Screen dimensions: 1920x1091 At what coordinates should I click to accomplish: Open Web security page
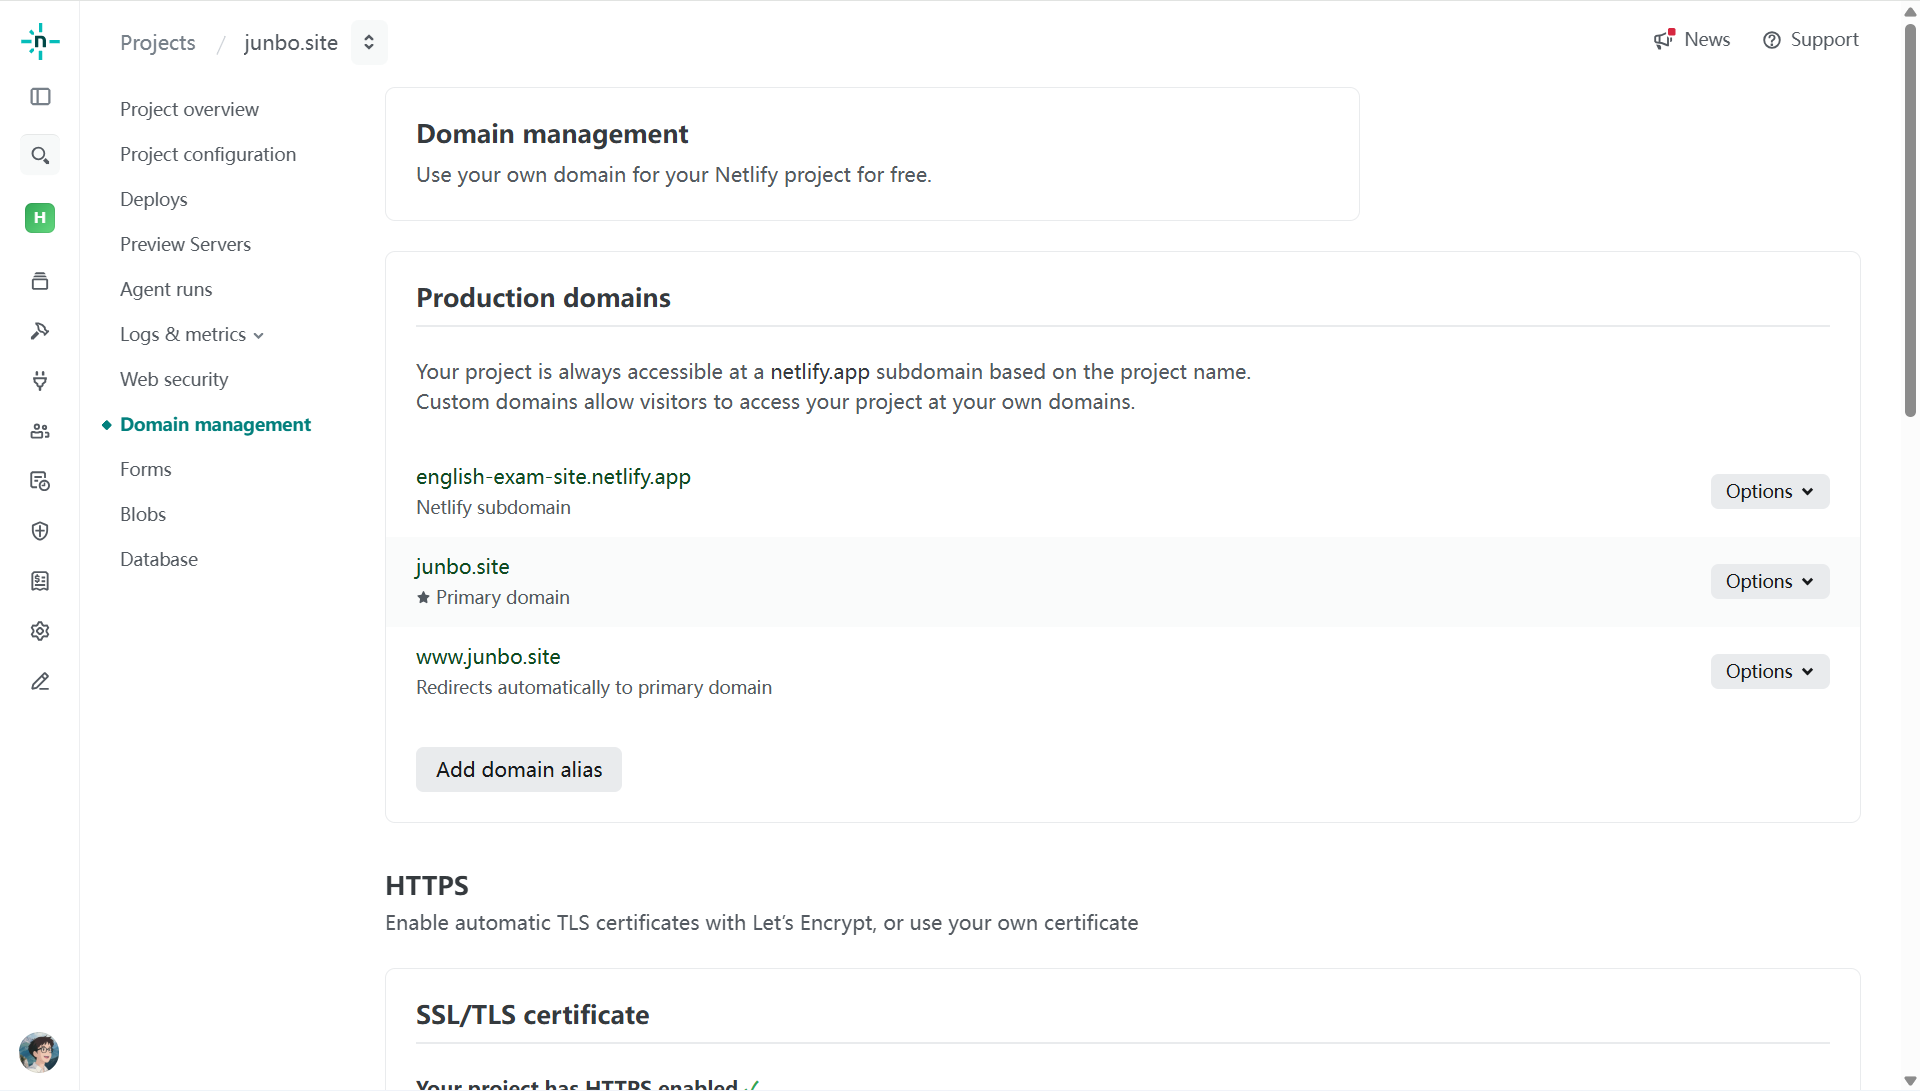click(174, 379)
